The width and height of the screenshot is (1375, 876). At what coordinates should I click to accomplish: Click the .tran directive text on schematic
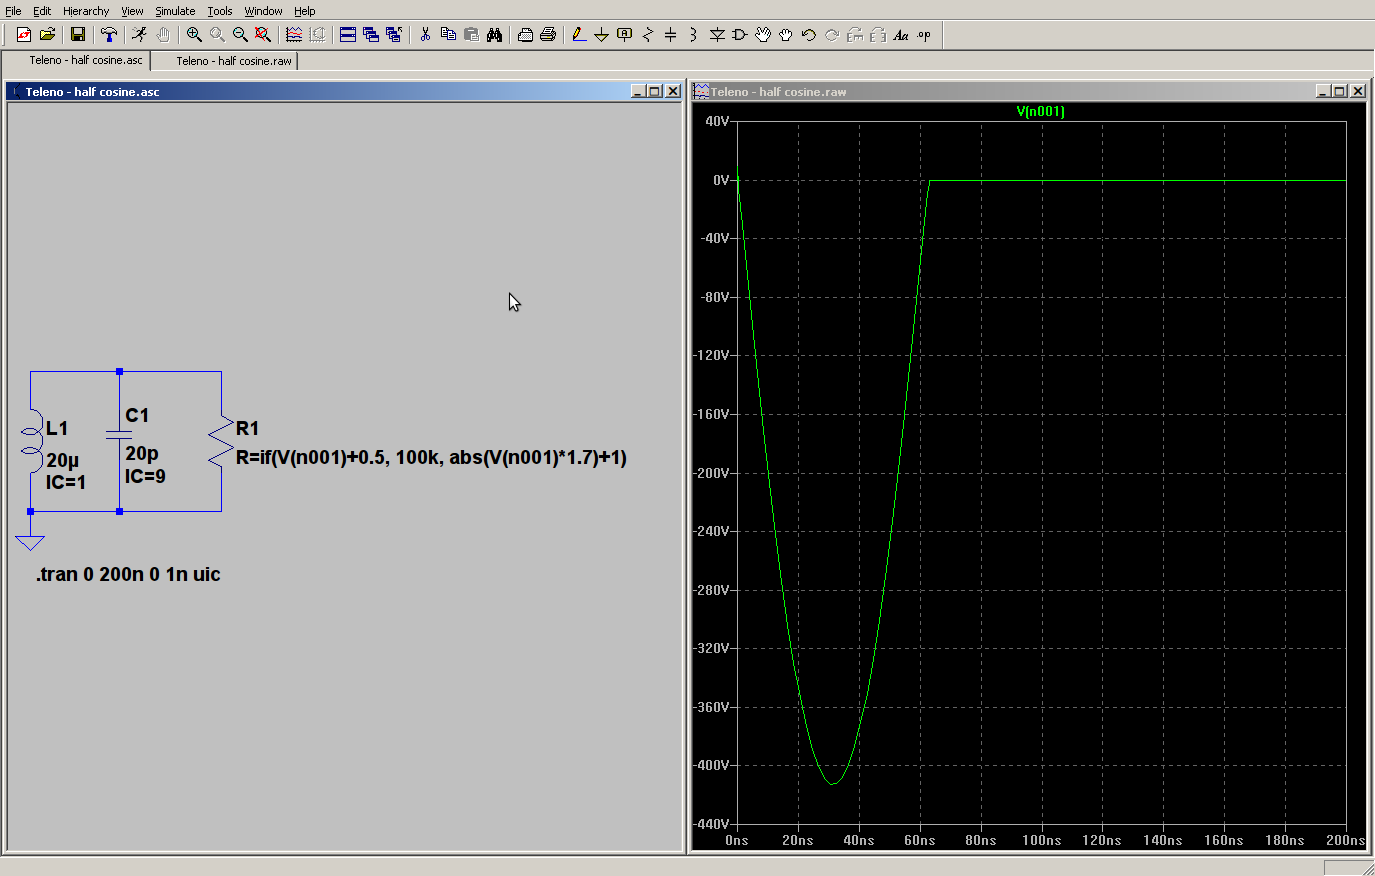(x=128, y=575)
